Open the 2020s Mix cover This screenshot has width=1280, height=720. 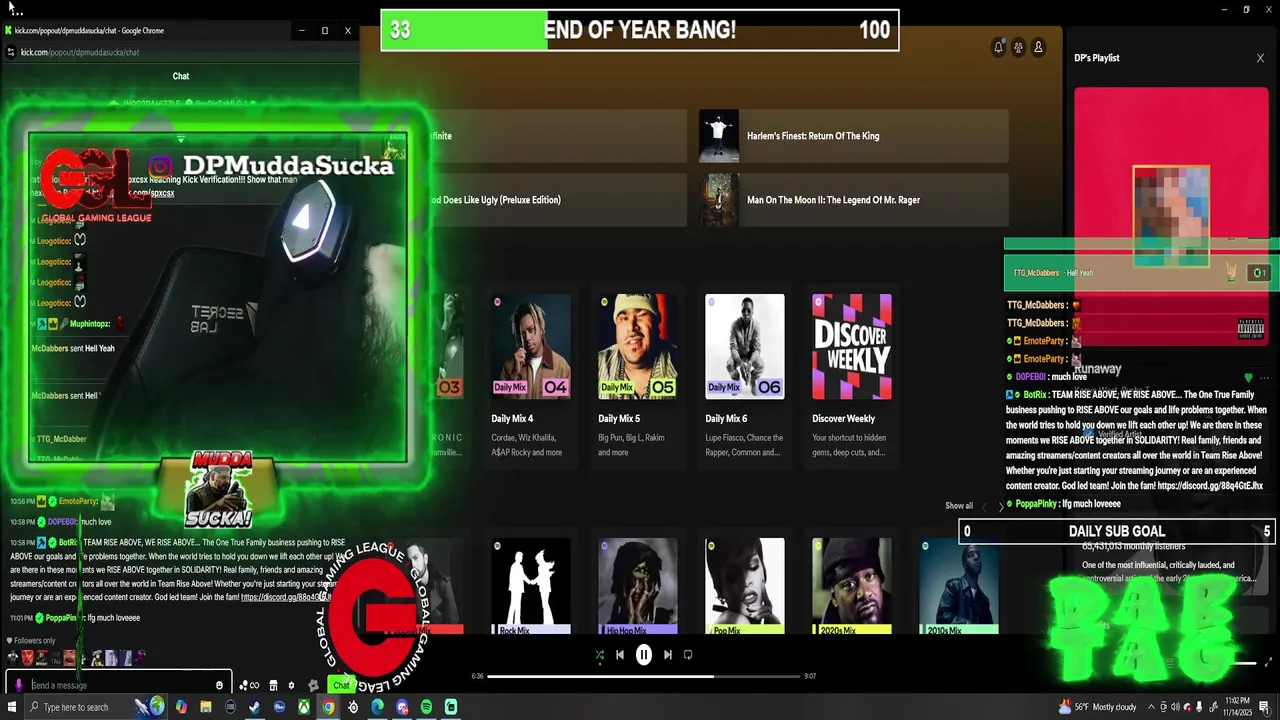click(x=852, y=586)
